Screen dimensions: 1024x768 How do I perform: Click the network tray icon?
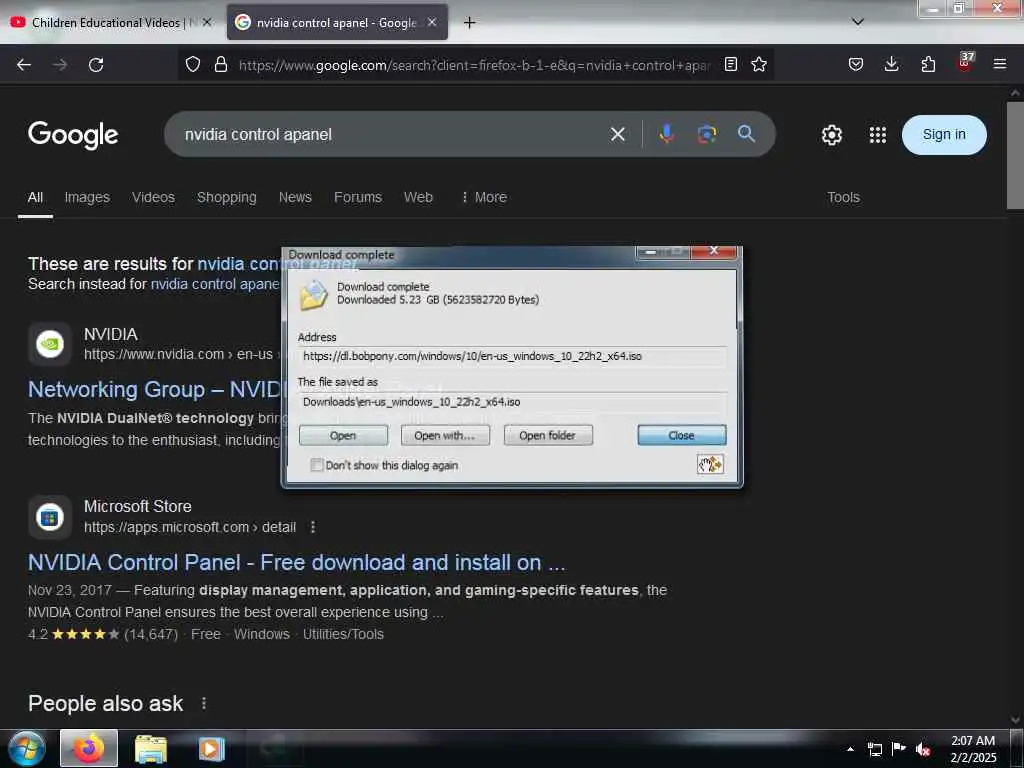point(875,749)
